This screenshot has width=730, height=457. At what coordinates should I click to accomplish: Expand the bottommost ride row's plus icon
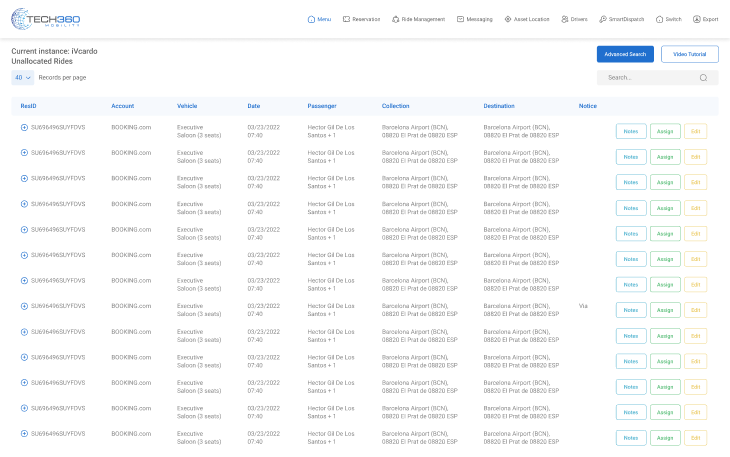(x=24, y=434)
